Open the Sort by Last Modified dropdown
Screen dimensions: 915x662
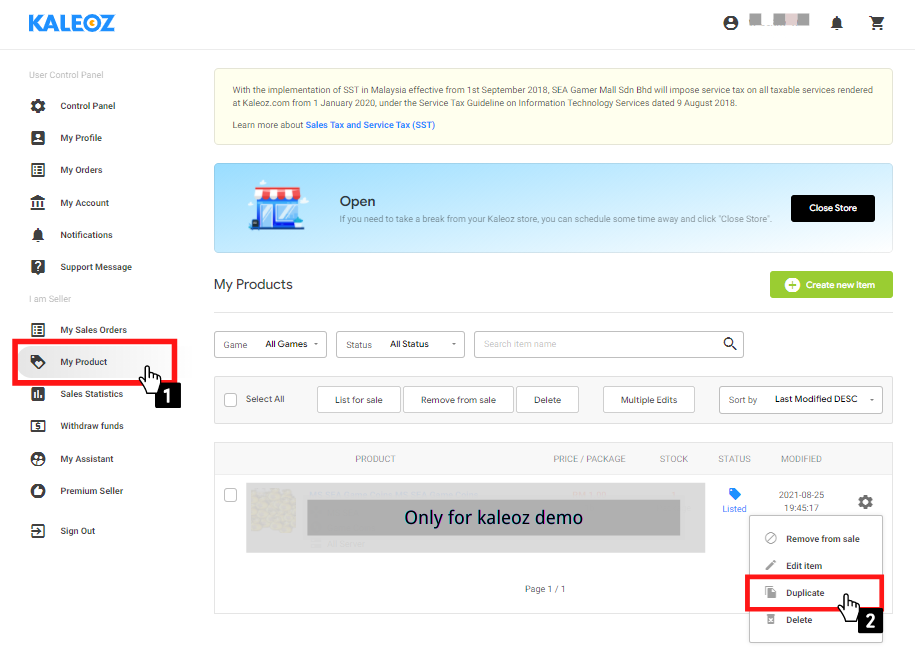pyautogui.click(x=801, y=400)
